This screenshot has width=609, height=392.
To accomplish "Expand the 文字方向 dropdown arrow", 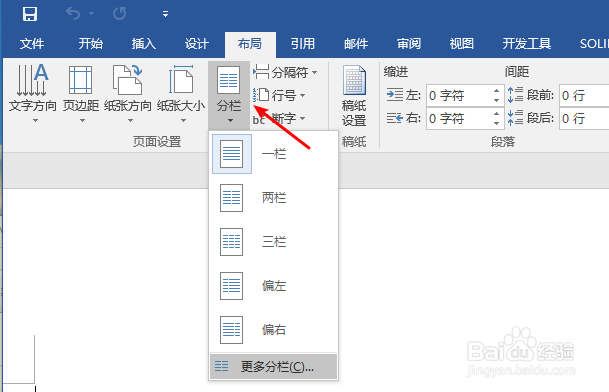I will [x=35, y=120].
